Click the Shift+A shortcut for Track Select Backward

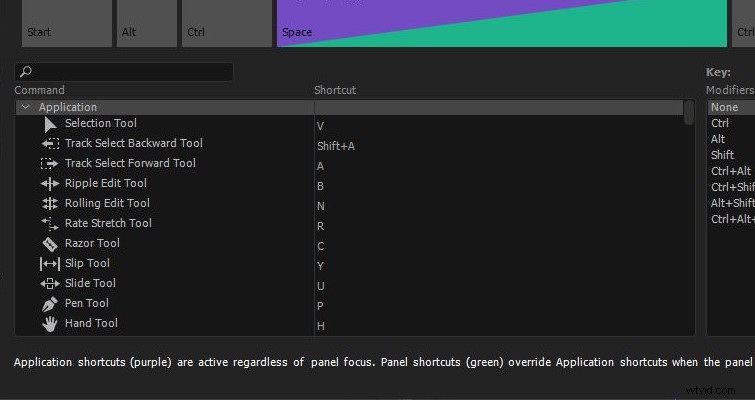coord(336,146)
